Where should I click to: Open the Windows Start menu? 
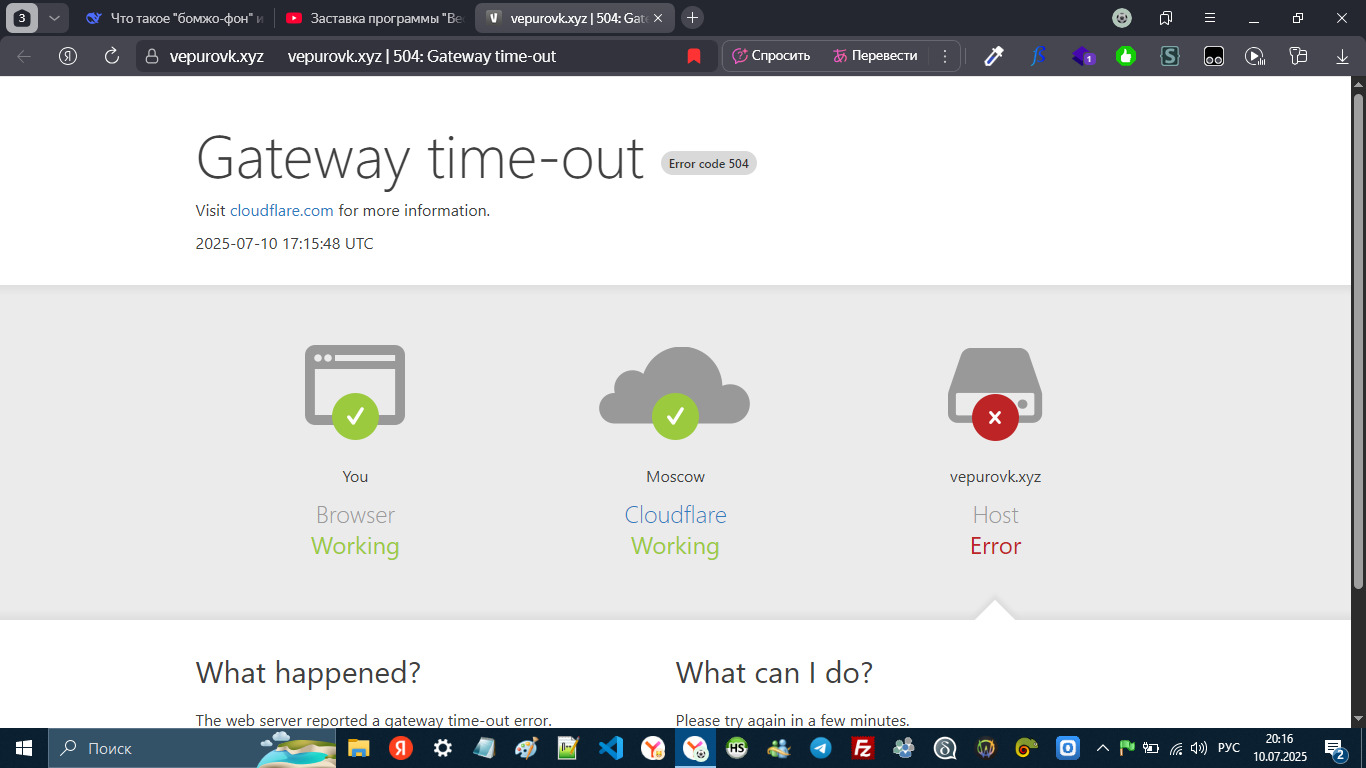coord(23,748)
